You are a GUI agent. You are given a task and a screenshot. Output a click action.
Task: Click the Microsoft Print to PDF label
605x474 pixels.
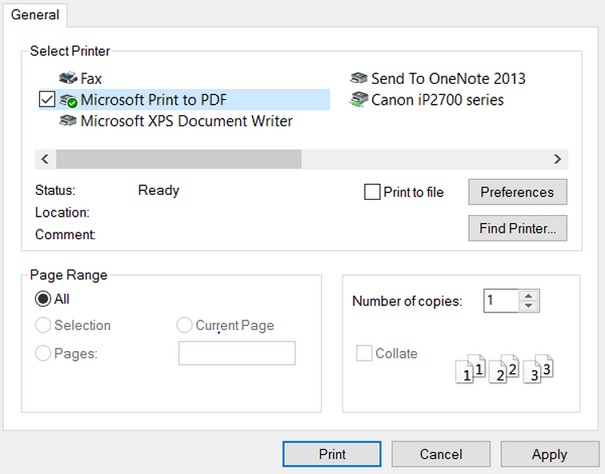(154, 100)
